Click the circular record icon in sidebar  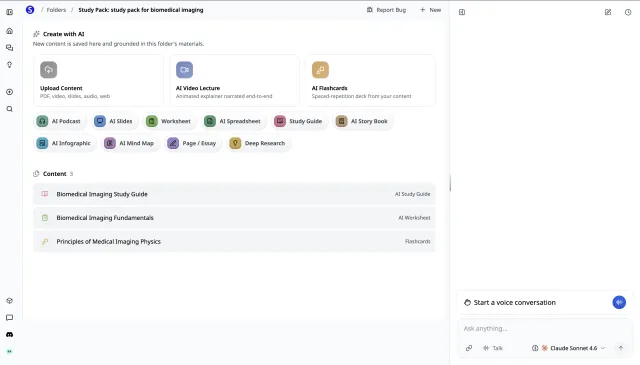[9, 92]
